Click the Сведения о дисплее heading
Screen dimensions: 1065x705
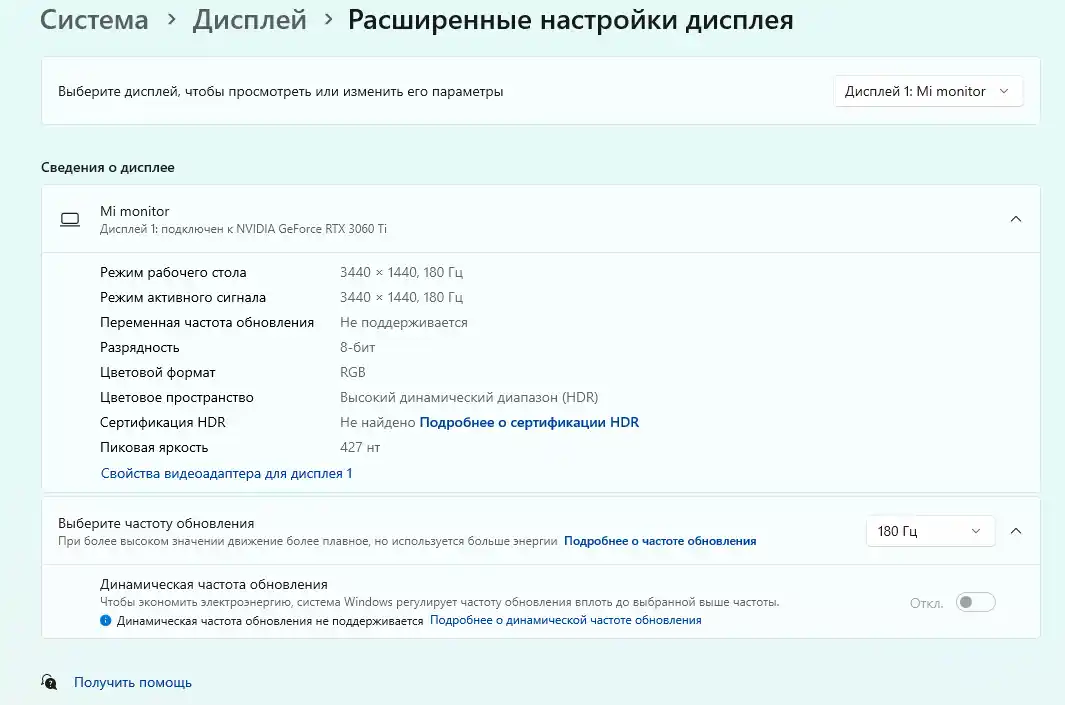(x=107, y=168)
